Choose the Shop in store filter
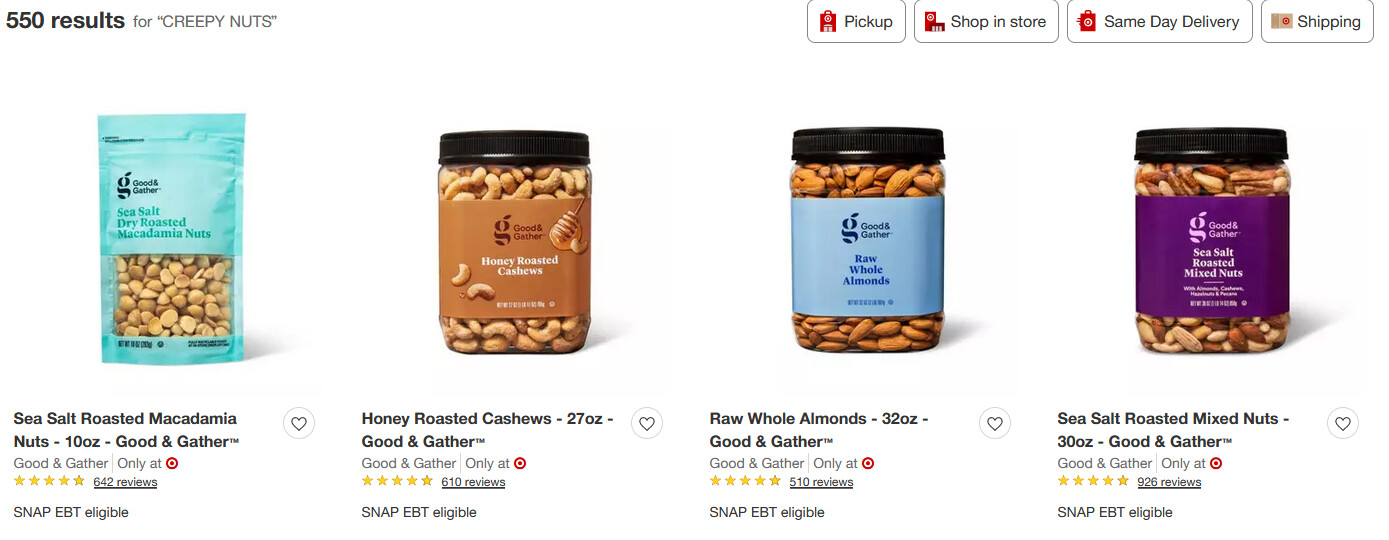The width and height of the screenshot is (1389, 540). point(986,21)
